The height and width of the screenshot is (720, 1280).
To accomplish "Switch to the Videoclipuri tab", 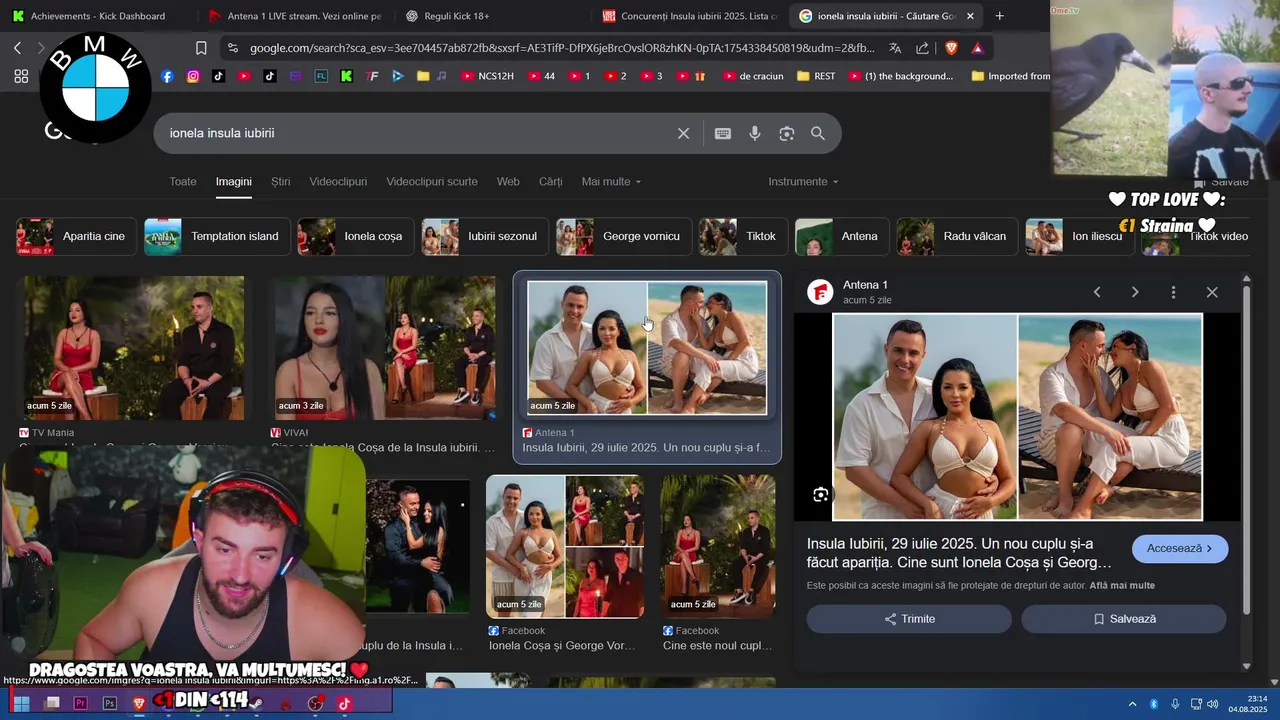I will click(338, 182).
